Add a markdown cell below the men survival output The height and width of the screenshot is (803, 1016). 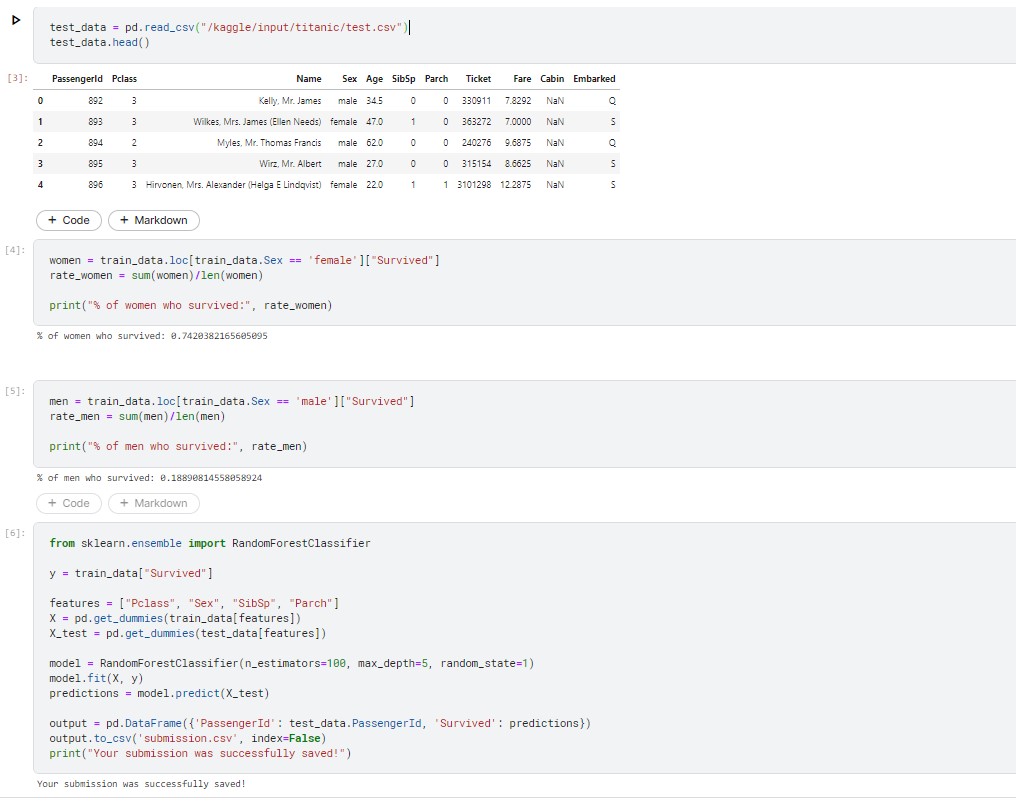[153, 503]
